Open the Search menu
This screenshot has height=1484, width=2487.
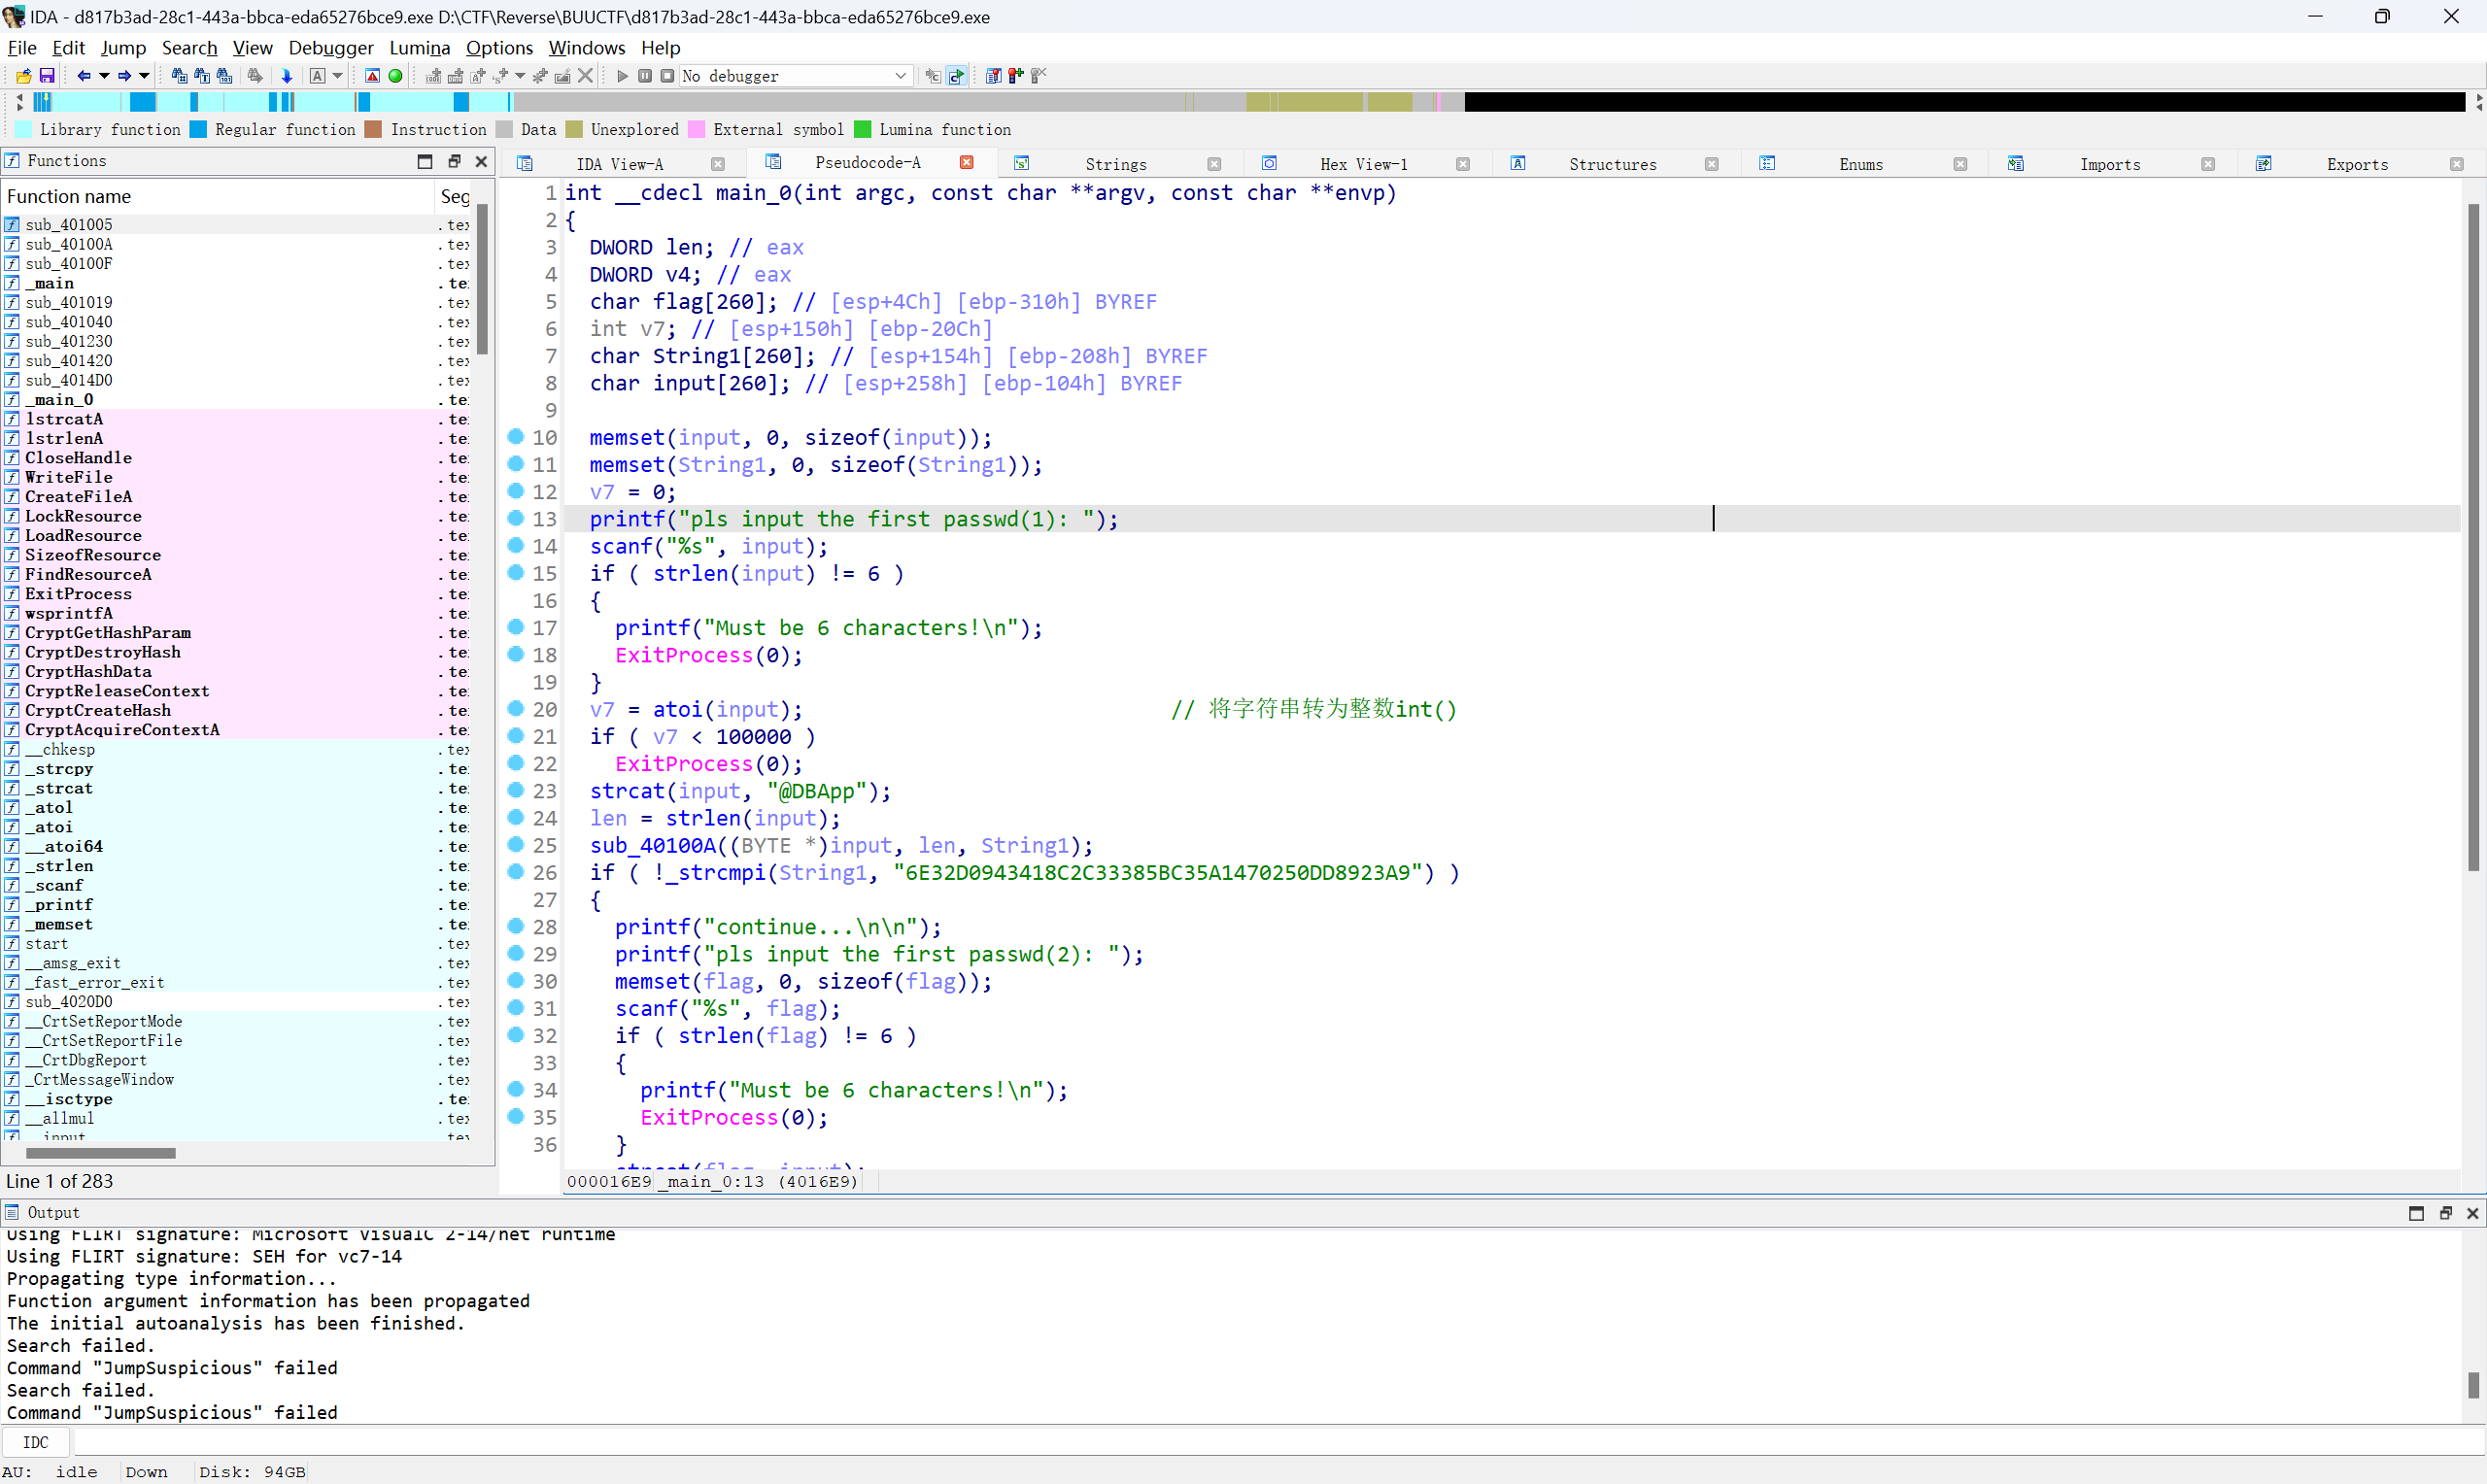(189, 47)
